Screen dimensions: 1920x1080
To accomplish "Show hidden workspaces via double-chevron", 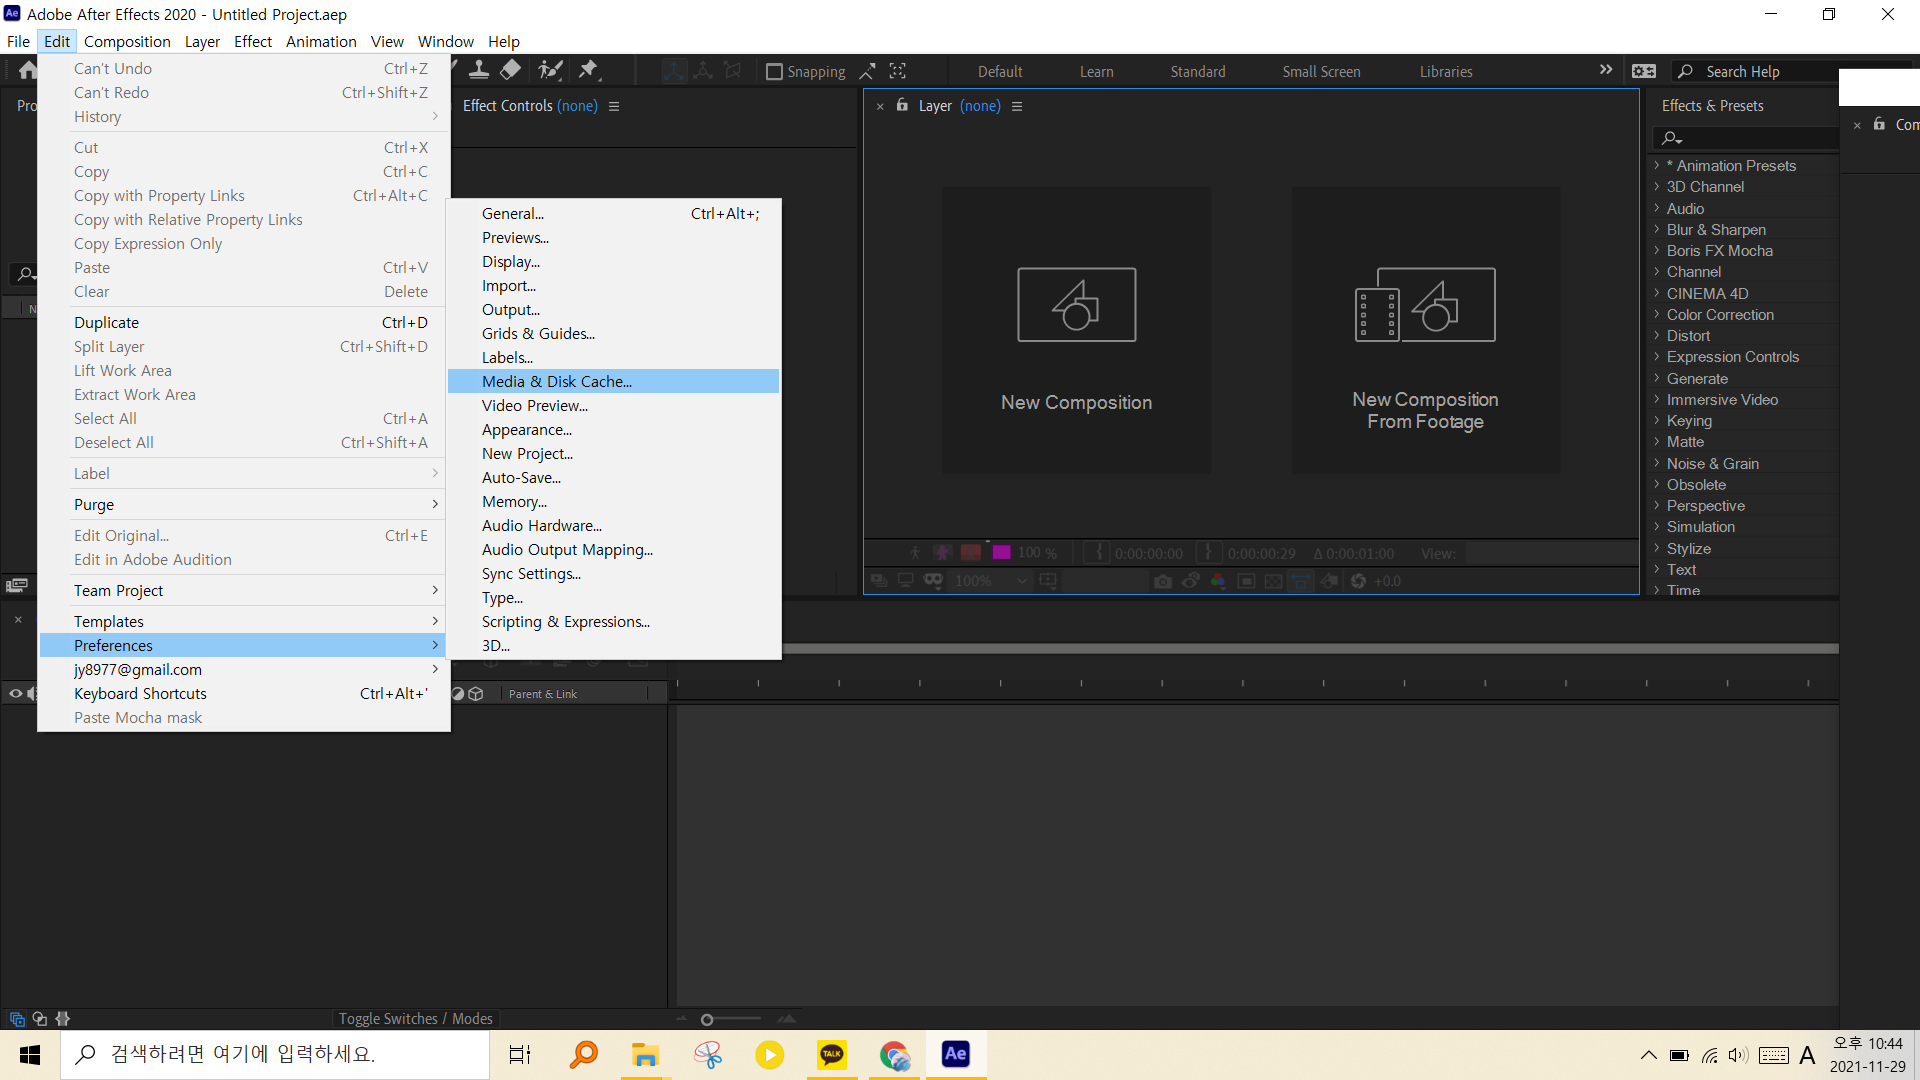I will tap(1605, 70).
